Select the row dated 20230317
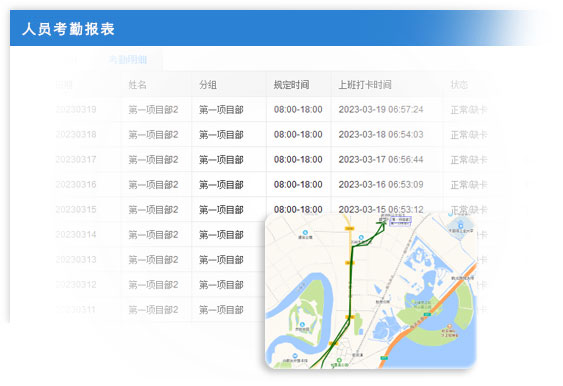 click(x=273, y=159)
